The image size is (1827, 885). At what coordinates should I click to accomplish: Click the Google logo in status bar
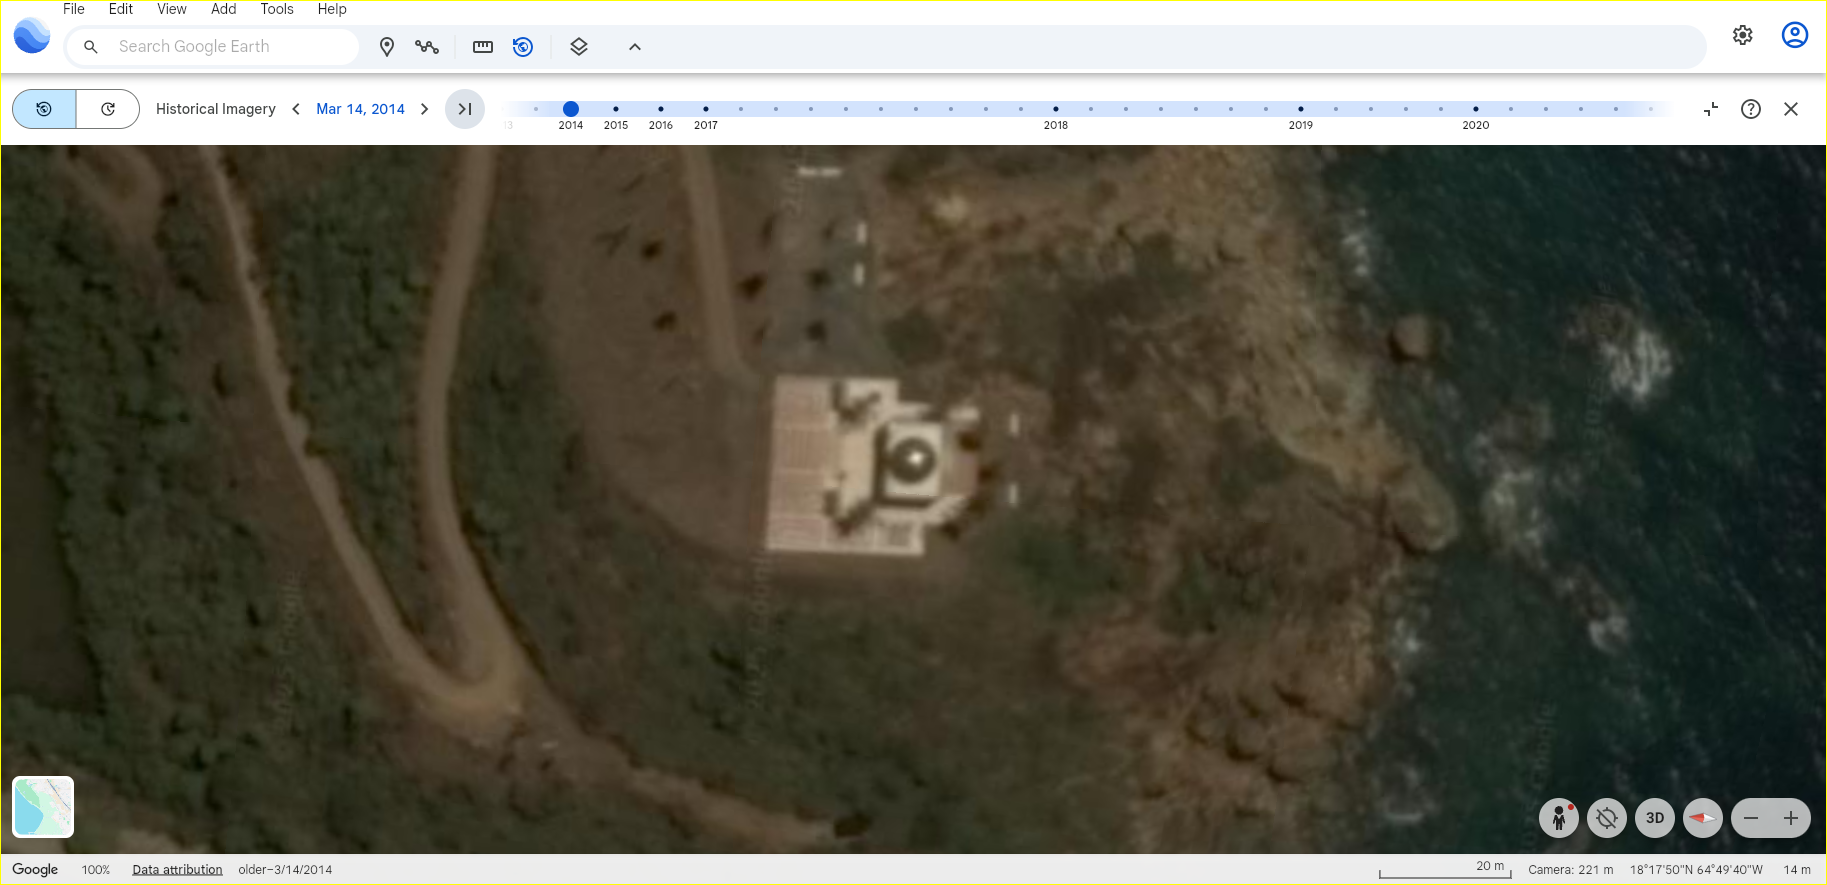35,870
